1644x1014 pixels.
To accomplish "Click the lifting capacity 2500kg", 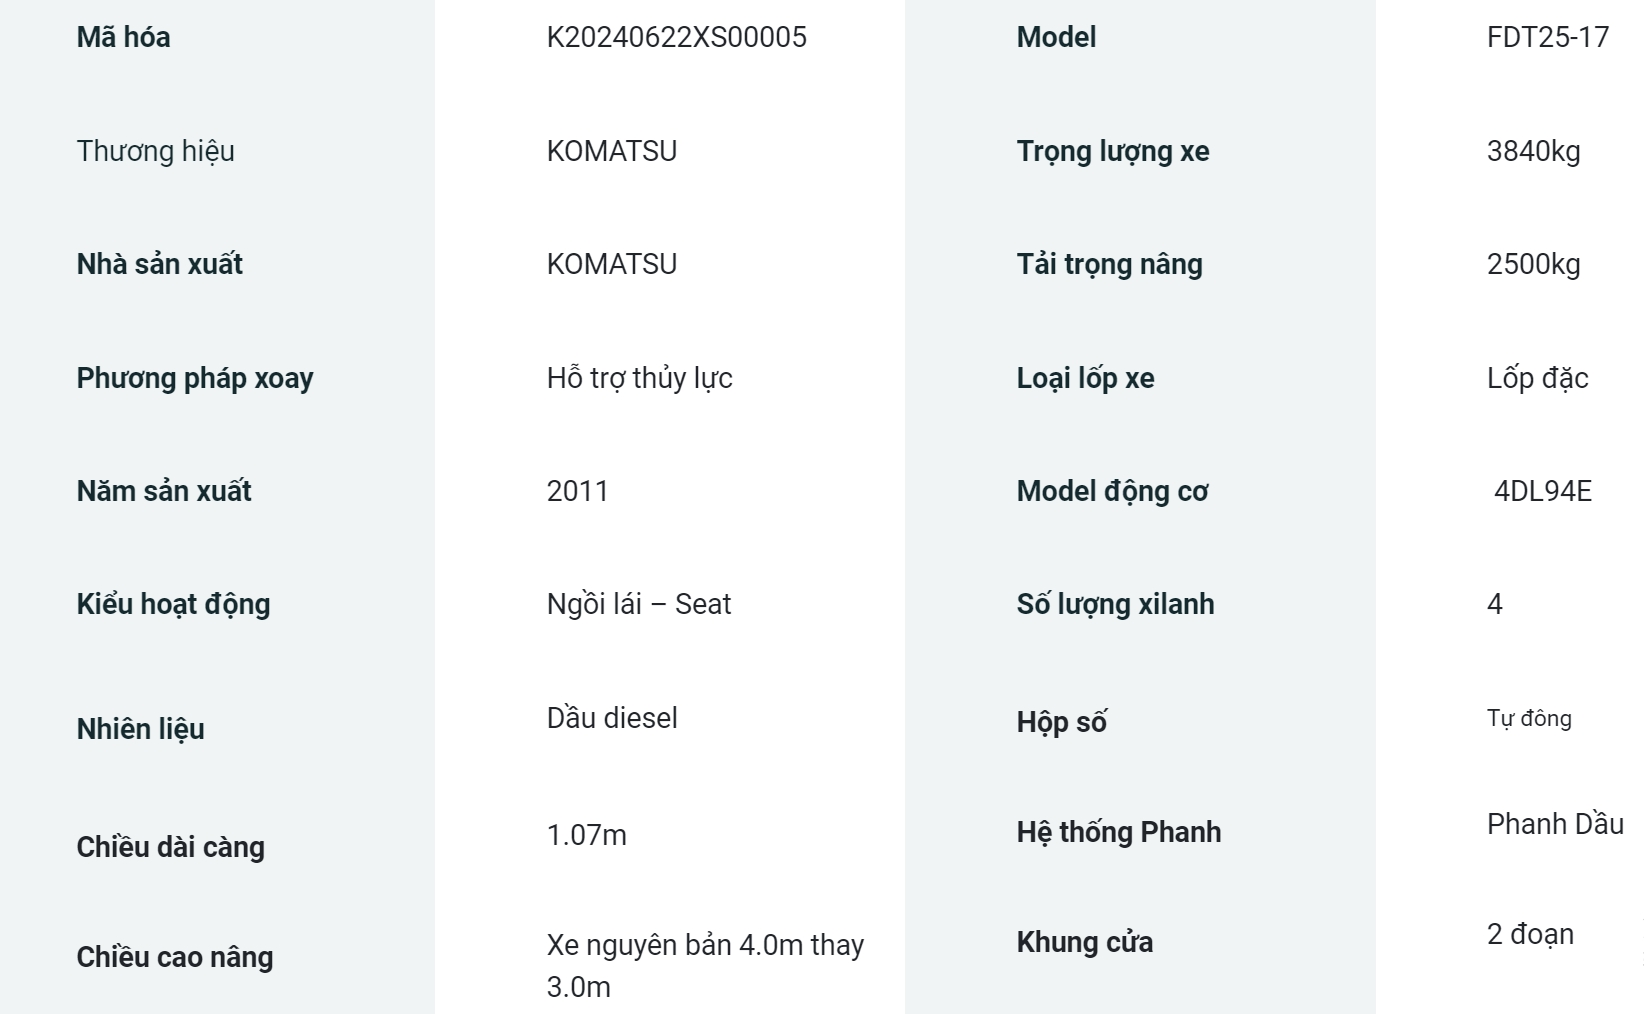I will [1533, 264].
